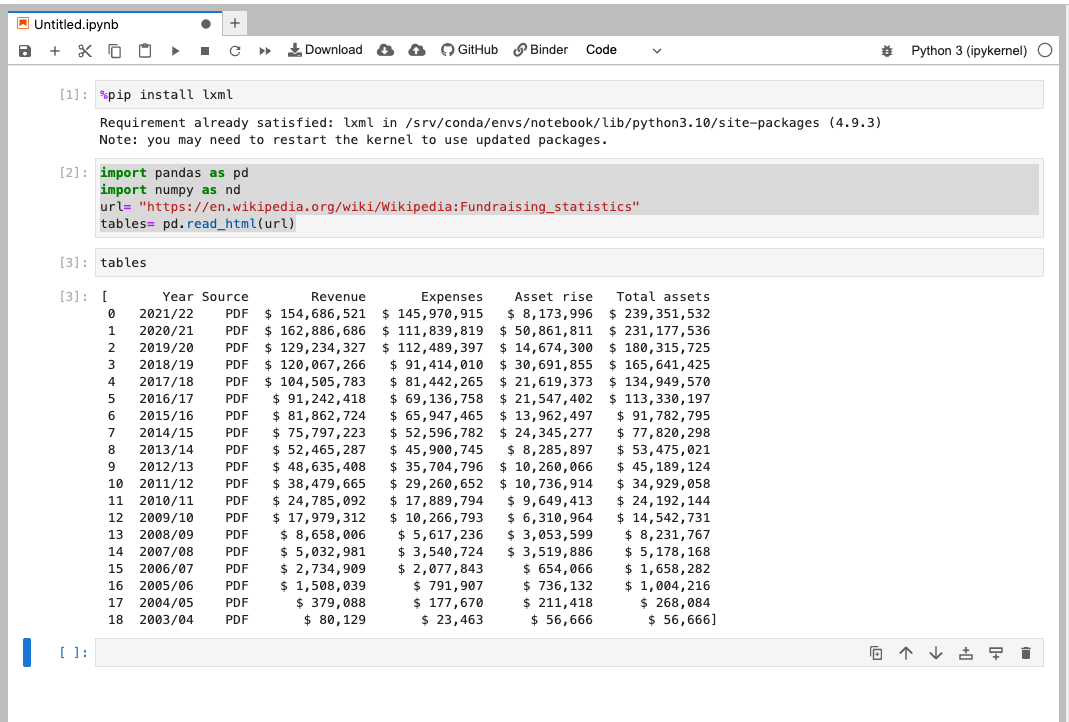
Task: Open a new launcher tab
Action: (234, 23)
